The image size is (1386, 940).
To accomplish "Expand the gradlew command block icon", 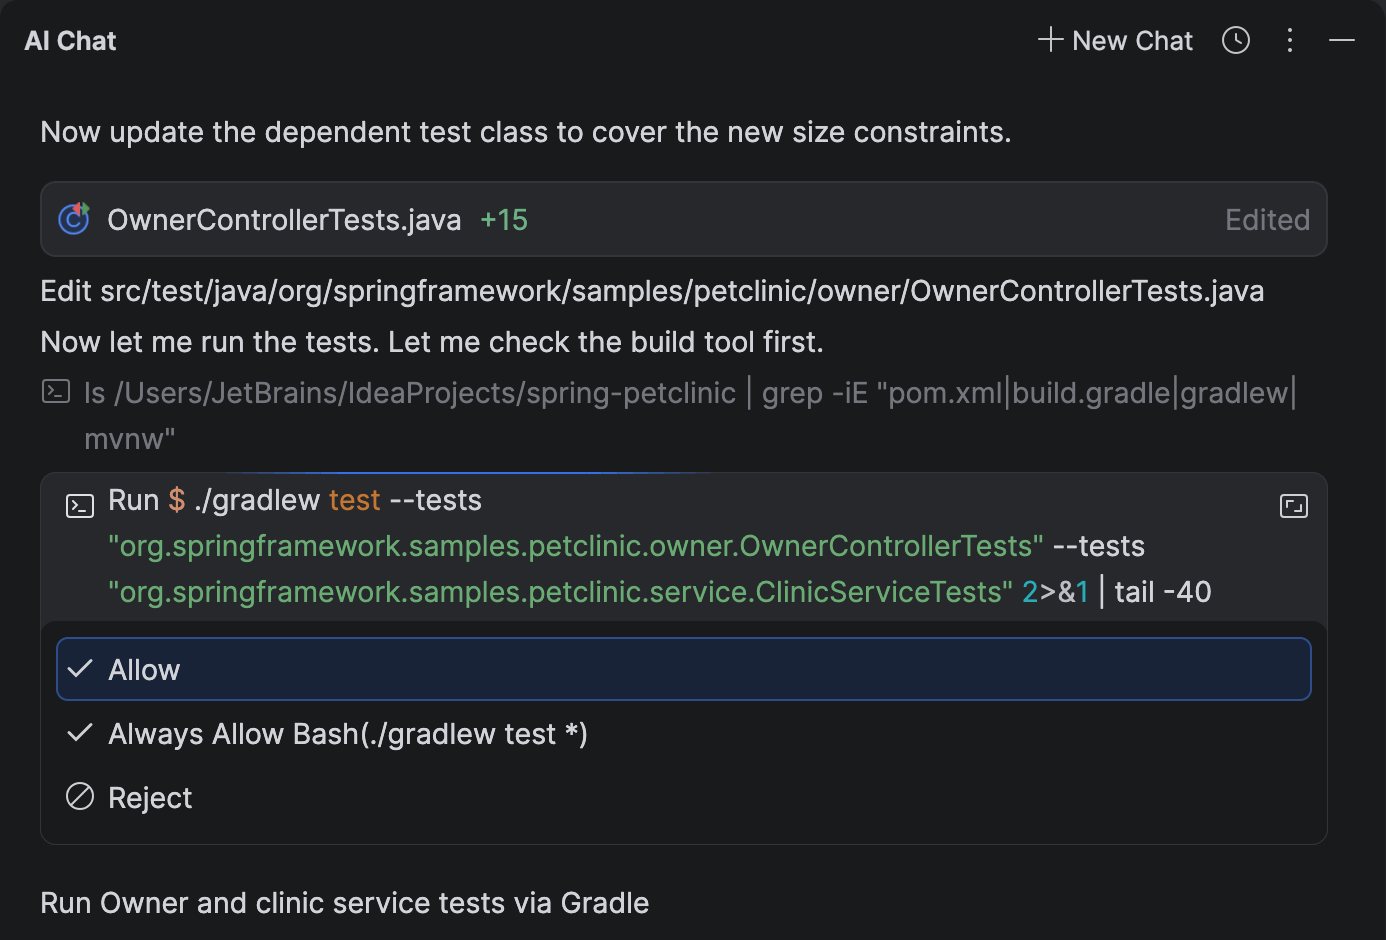I will pos(1294,506).
